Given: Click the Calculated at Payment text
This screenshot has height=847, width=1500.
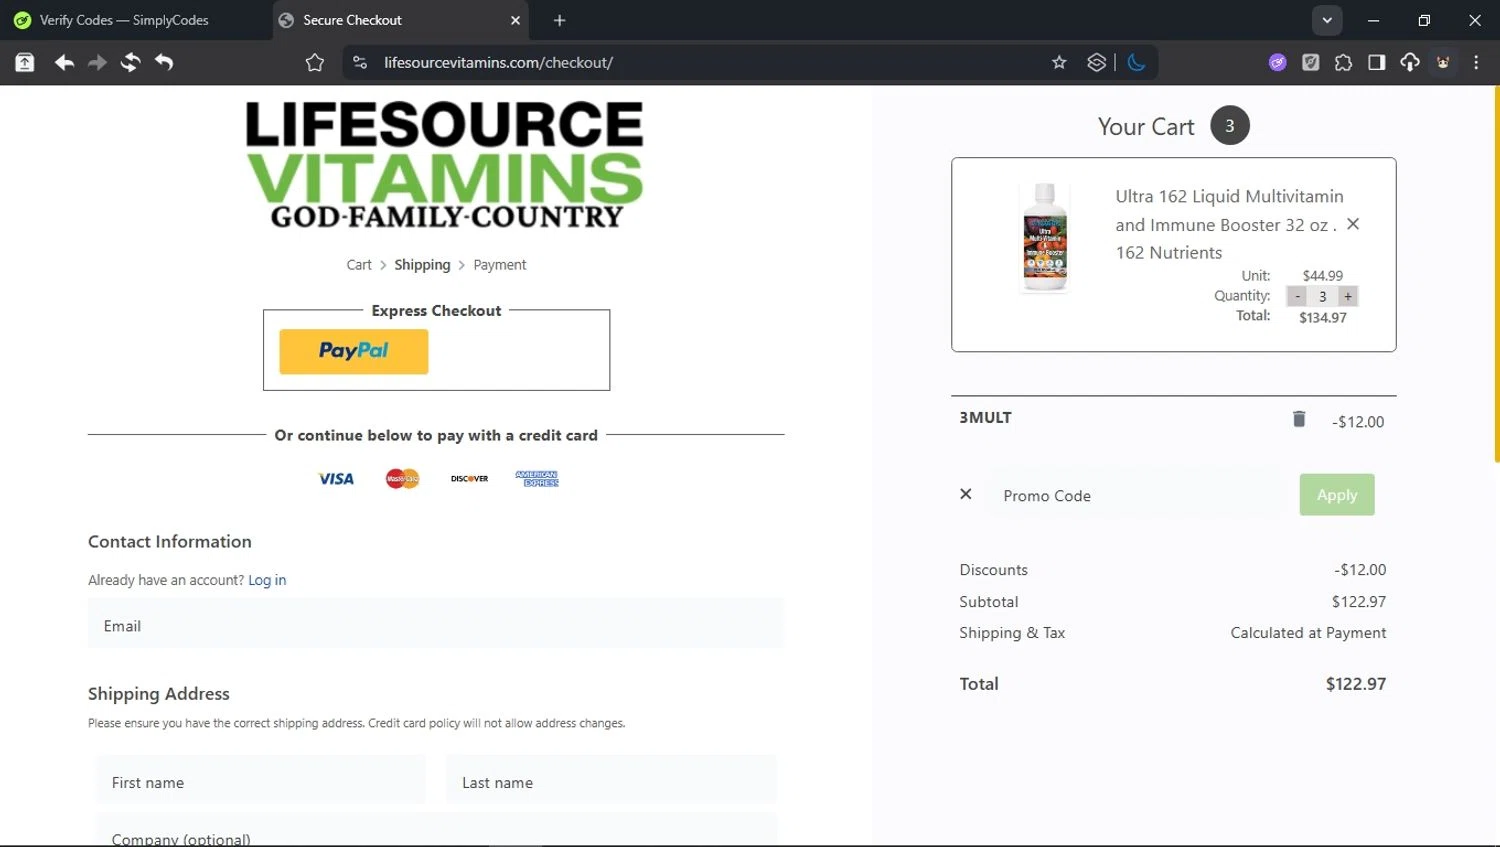Looking at the screenshot, I should coord(1308,633).
